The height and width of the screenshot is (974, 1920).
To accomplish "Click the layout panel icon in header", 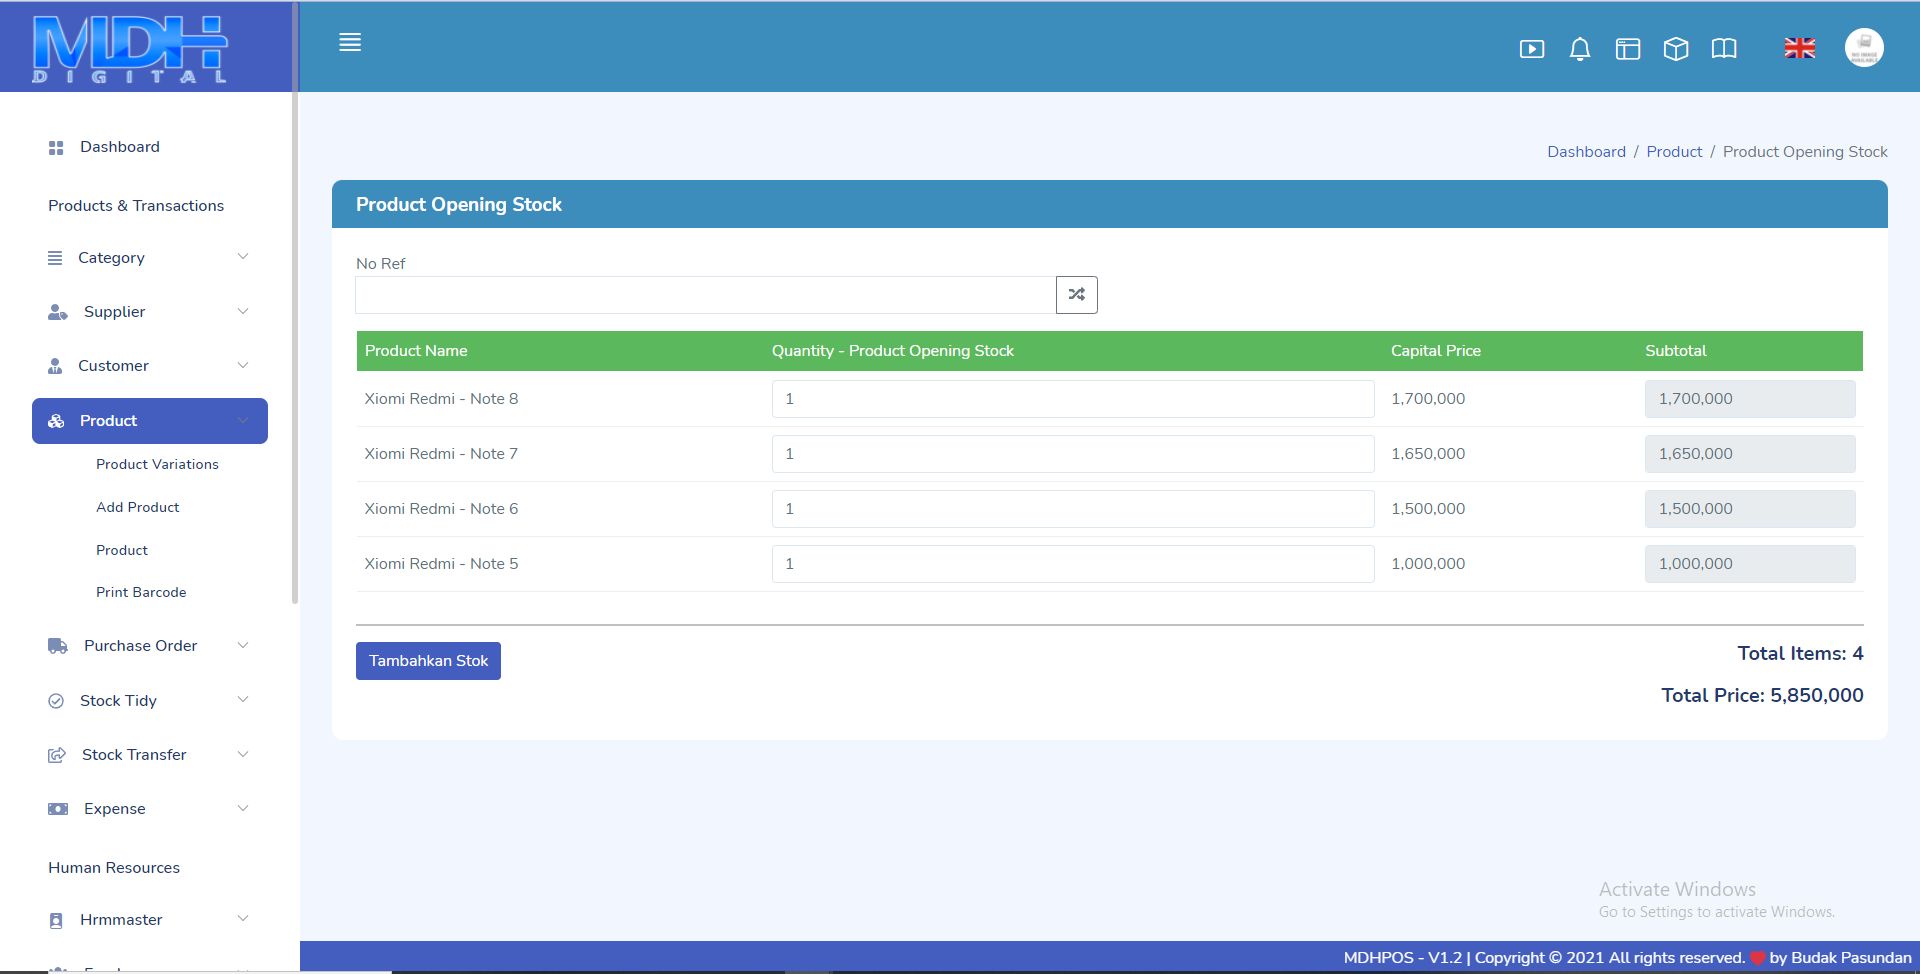I will coord(1628,48).
